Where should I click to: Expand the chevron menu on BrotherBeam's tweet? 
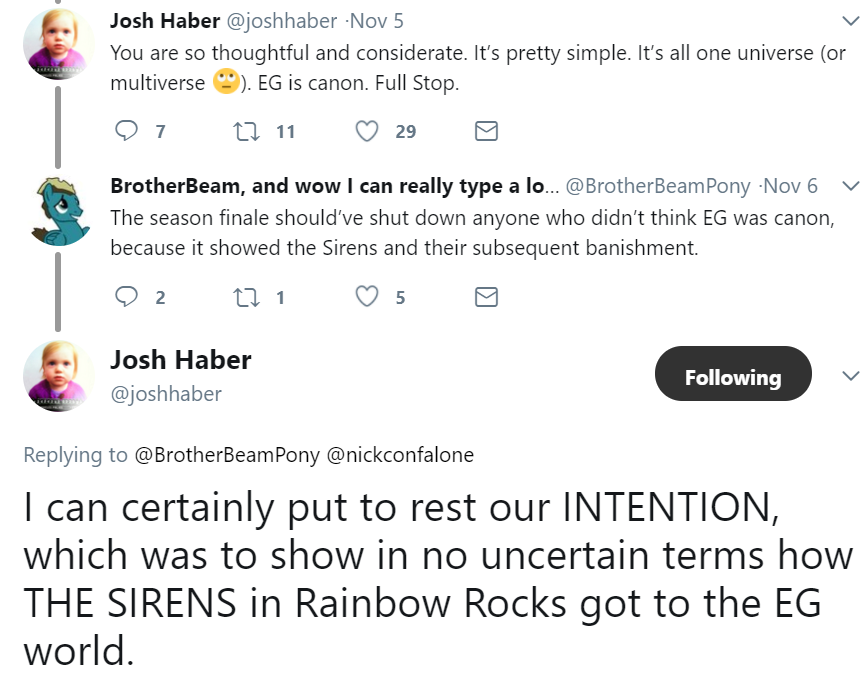click(x=850, y=186)
